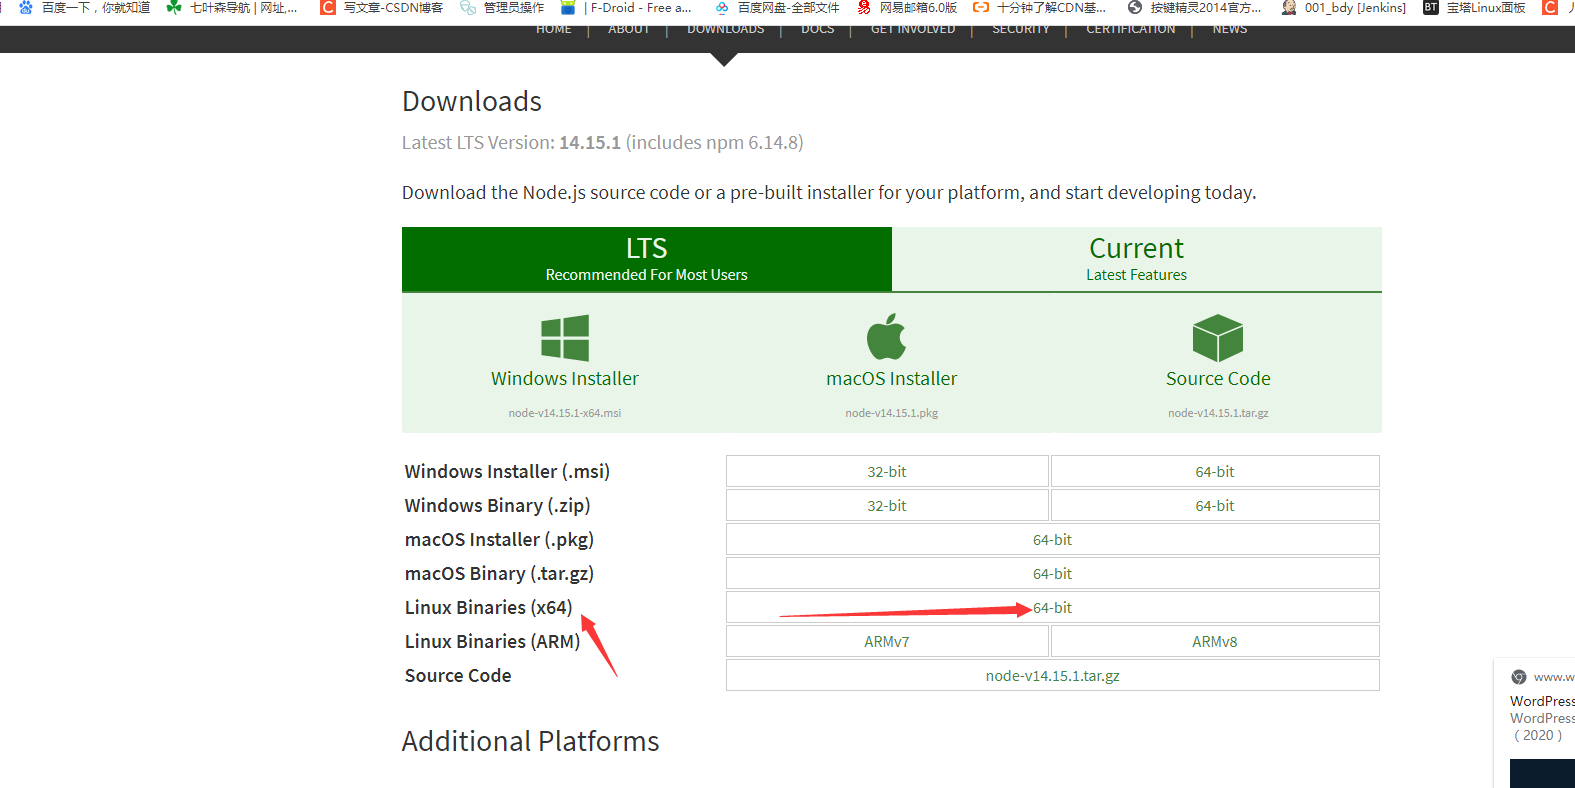Open the NEWS nav item
Image resolution: width=1575 pixels, height=788 pixels.
pyautogui.click(x=1230, y=30)
